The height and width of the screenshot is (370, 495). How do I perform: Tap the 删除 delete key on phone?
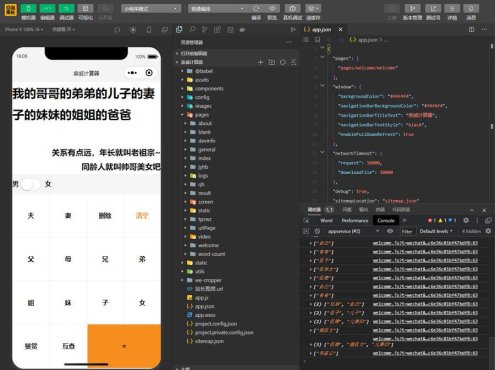click(x=105, y=215)
